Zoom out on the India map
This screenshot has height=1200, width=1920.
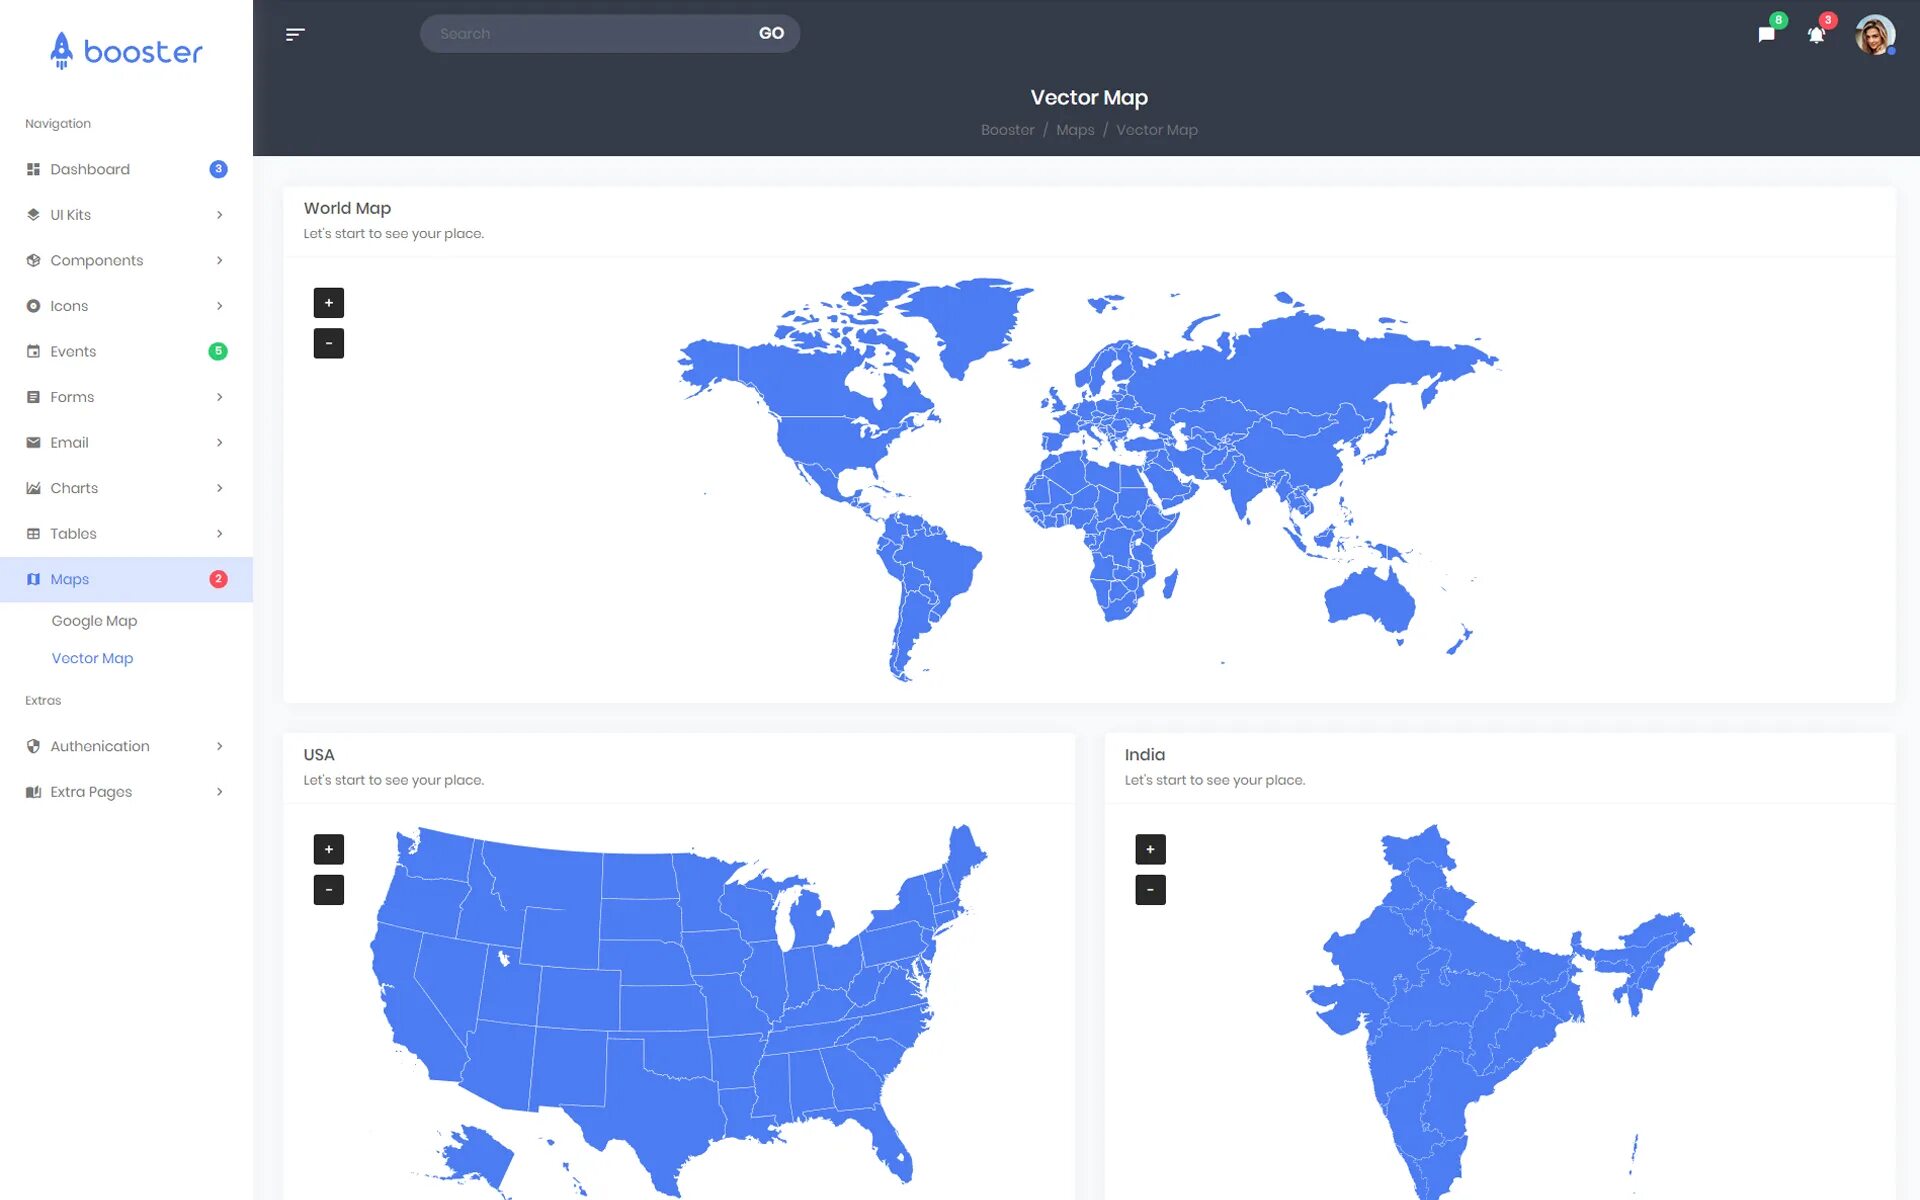click(x=1150, y=890)
